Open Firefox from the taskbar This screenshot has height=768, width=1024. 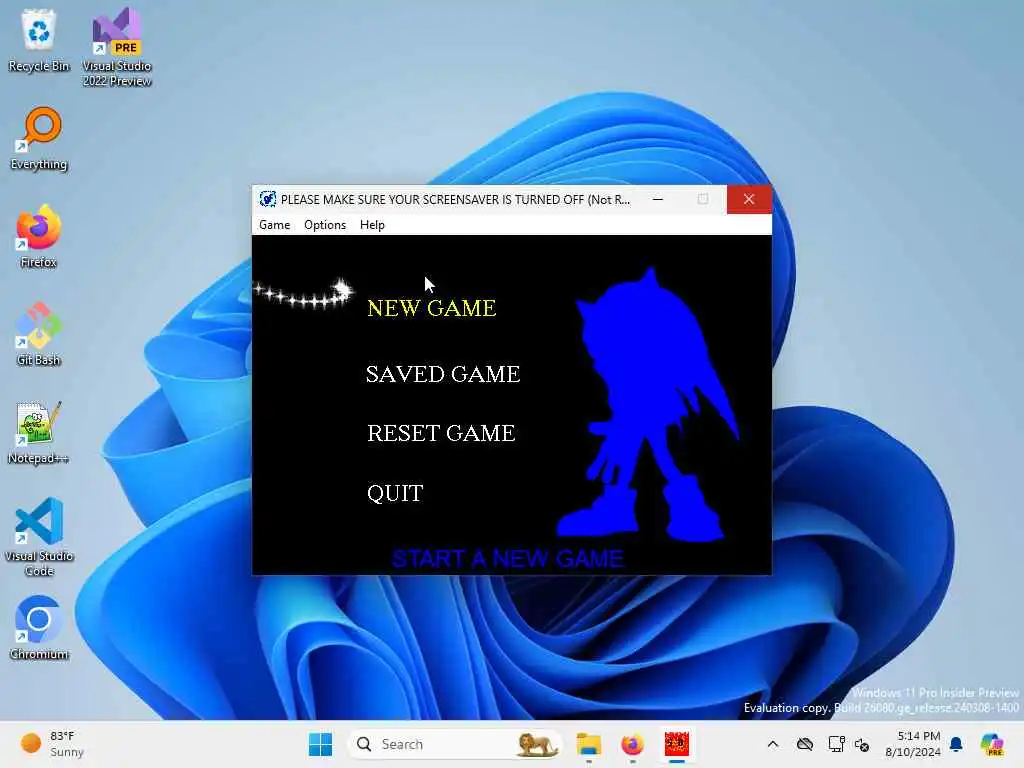coord(632,744)
